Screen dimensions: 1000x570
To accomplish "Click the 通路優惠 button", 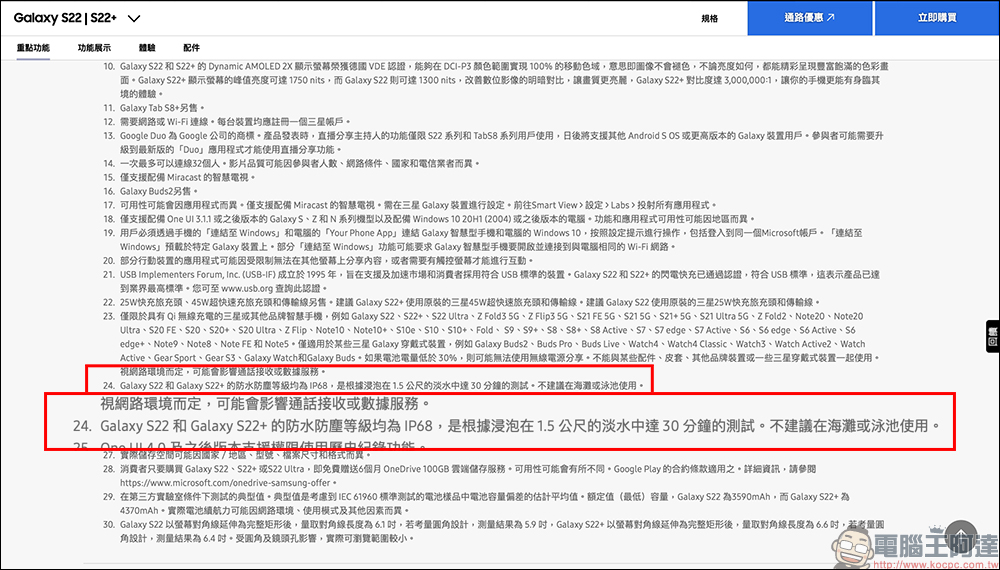I will pos(809,18).
